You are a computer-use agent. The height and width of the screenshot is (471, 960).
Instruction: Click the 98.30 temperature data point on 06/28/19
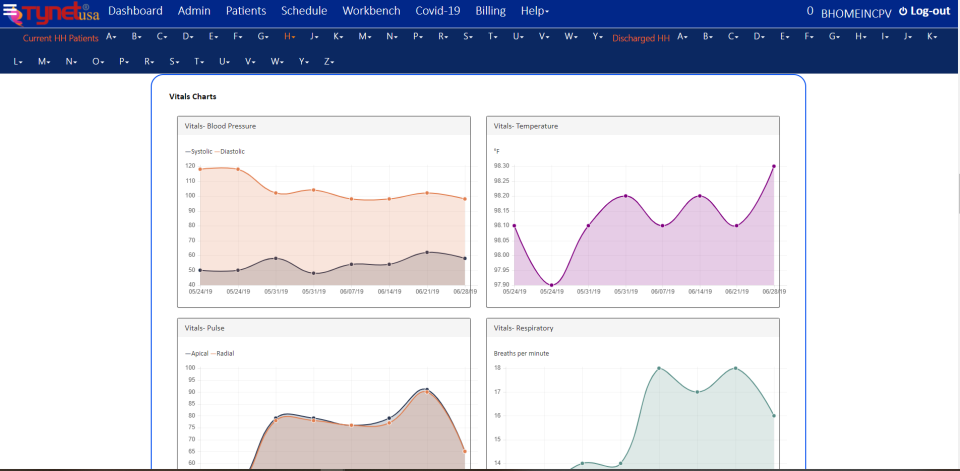tap(774, 166)
